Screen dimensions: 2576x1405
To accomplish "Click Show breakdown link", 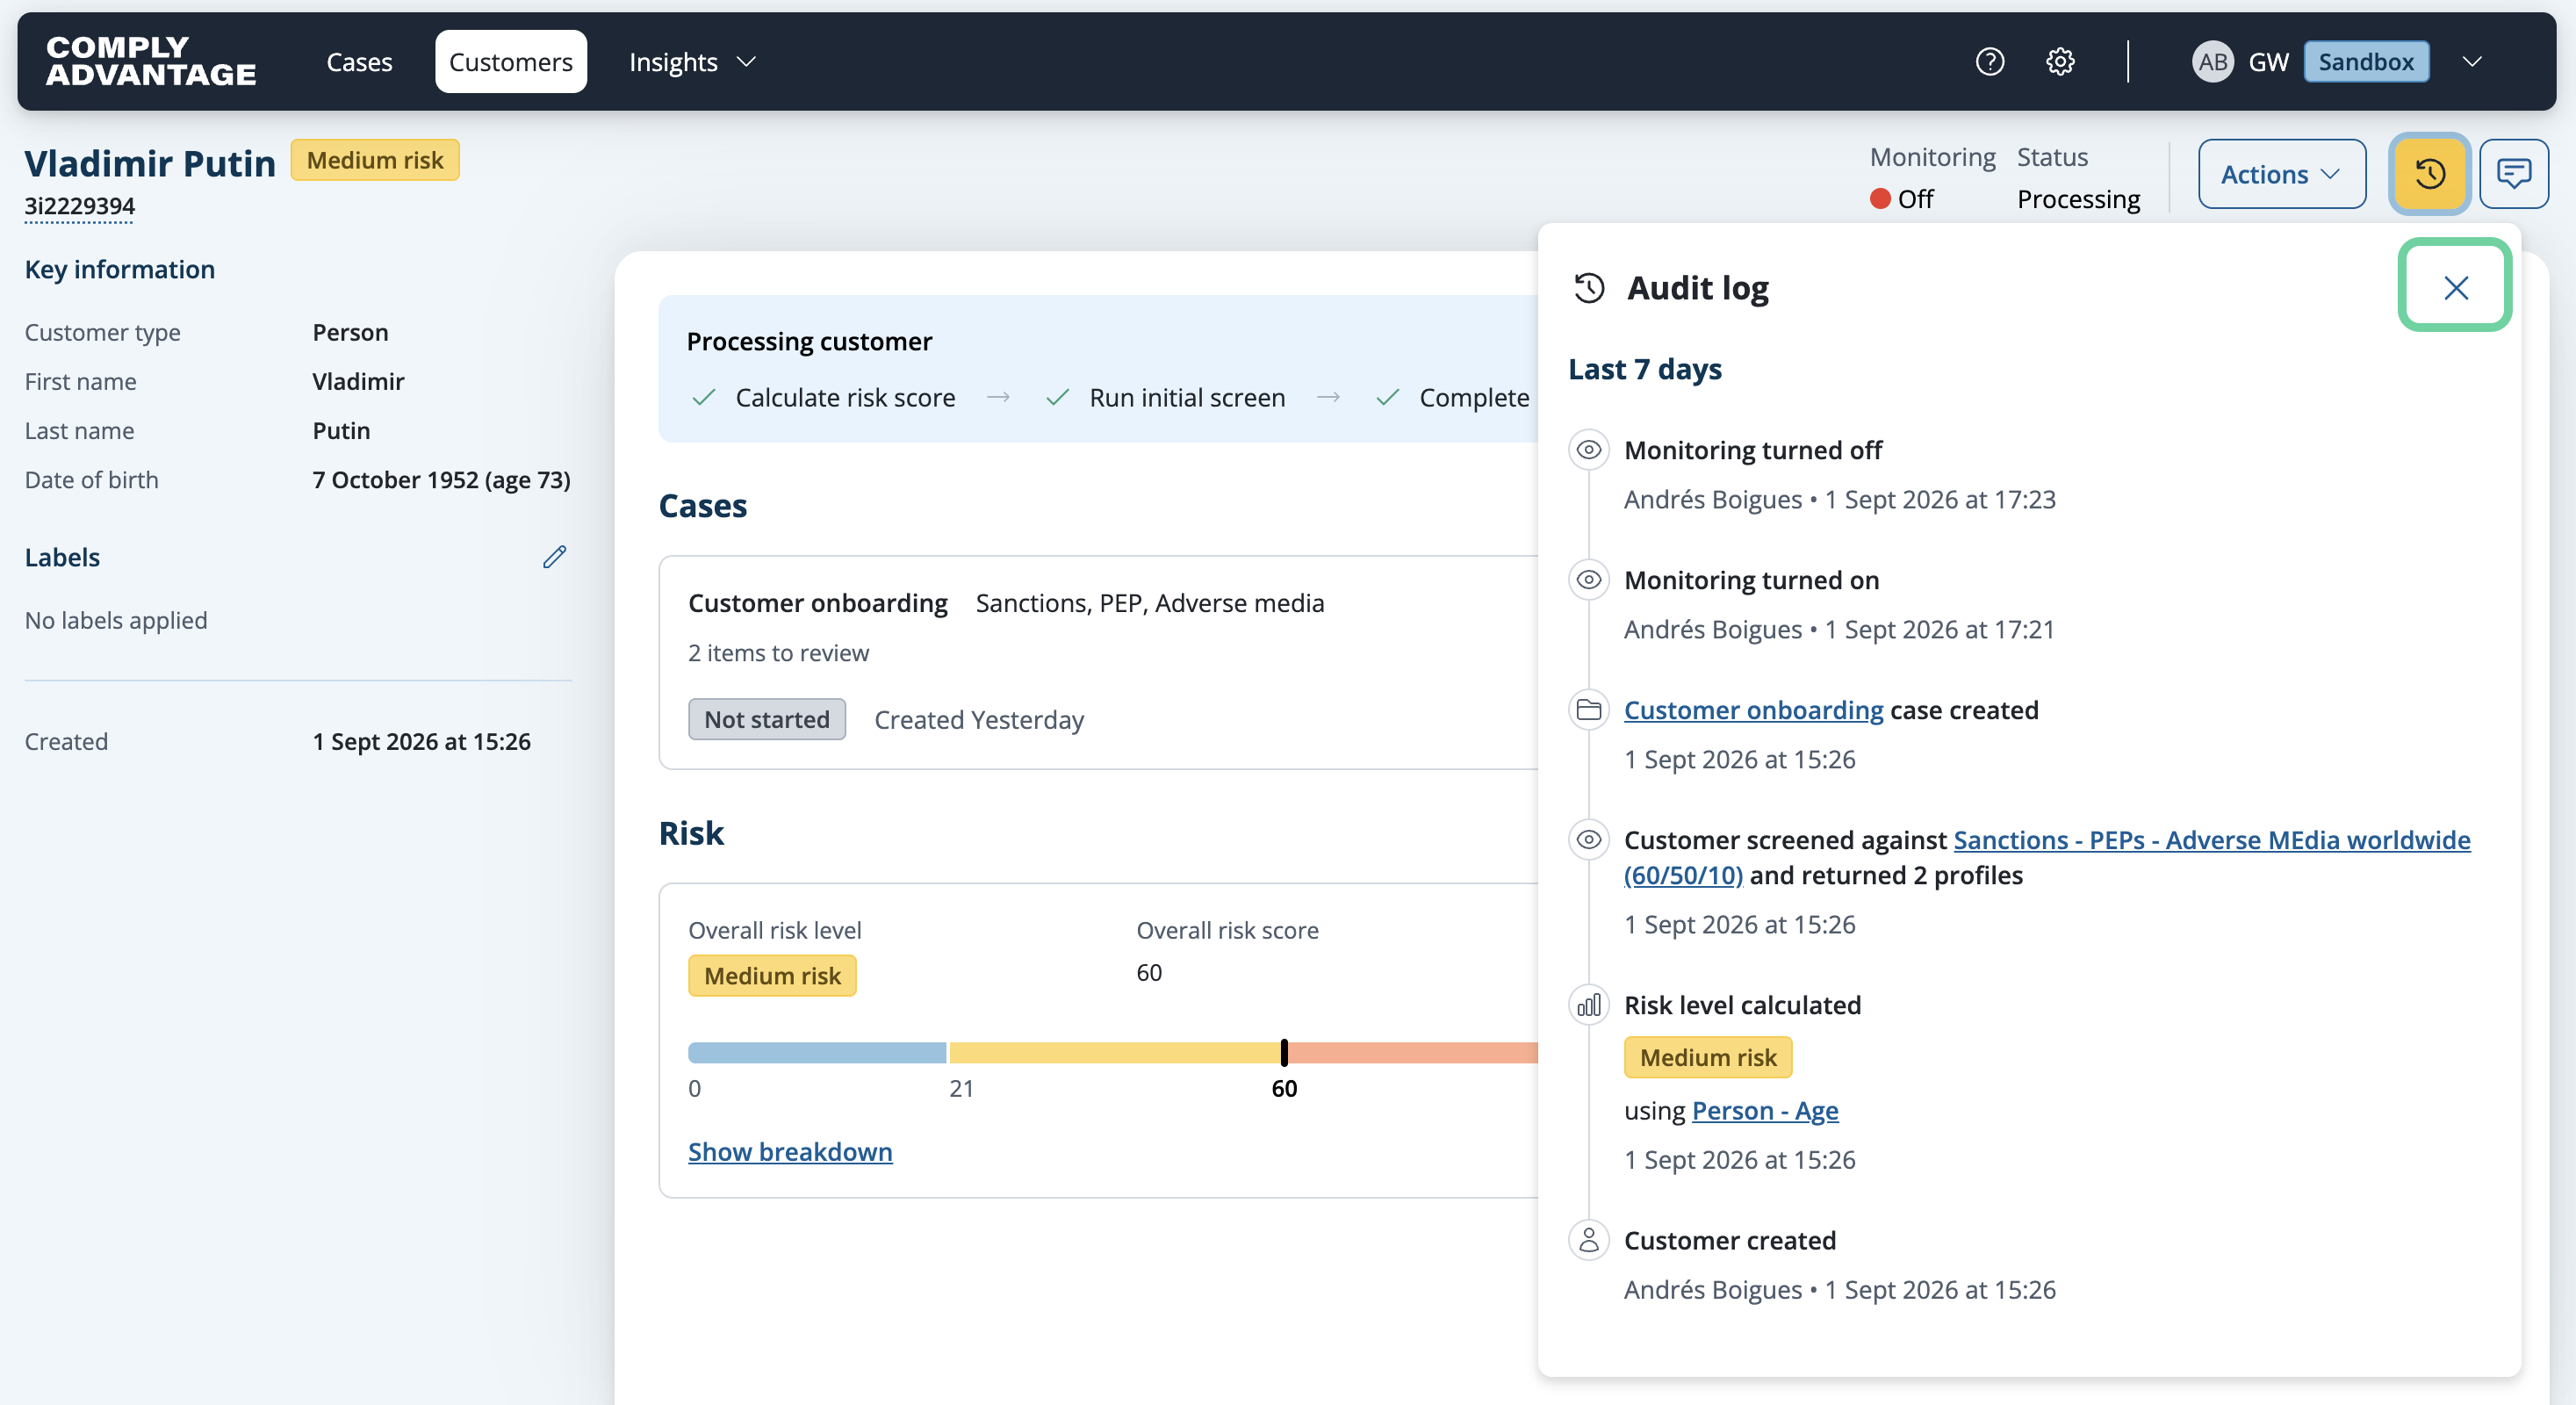I will pyautogui.click(x=790, y=1151).
